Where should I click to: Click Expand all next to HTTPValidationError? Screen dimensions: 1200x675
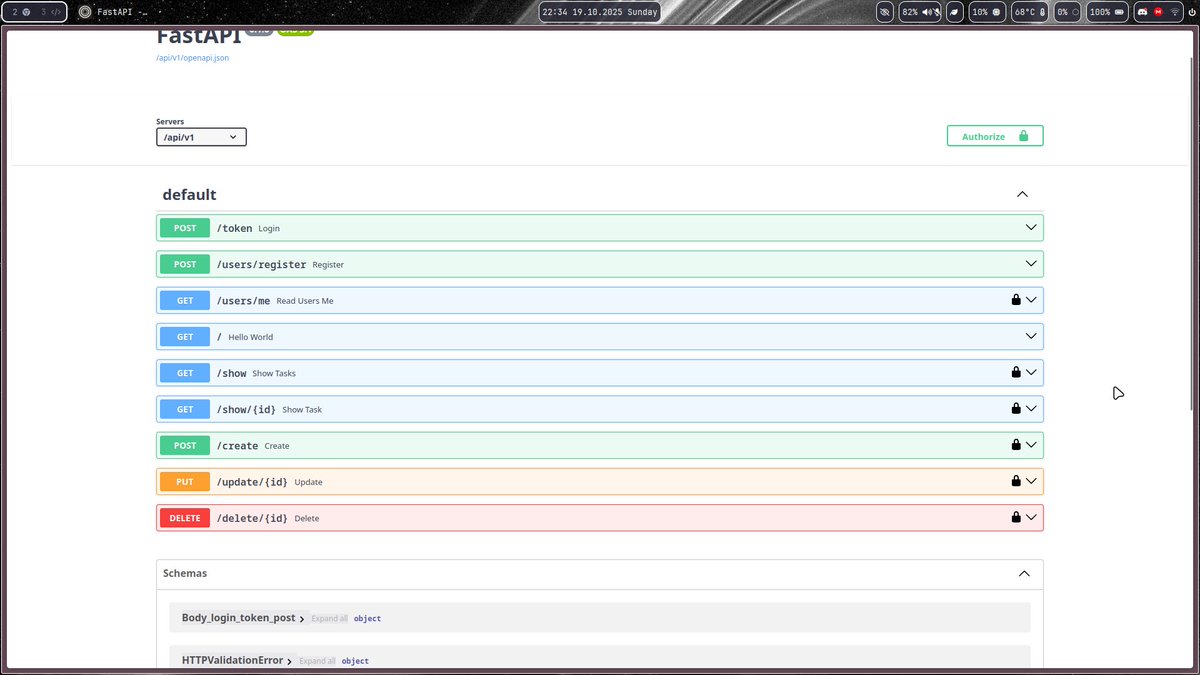pyautogui.click(x=317, y=661)
